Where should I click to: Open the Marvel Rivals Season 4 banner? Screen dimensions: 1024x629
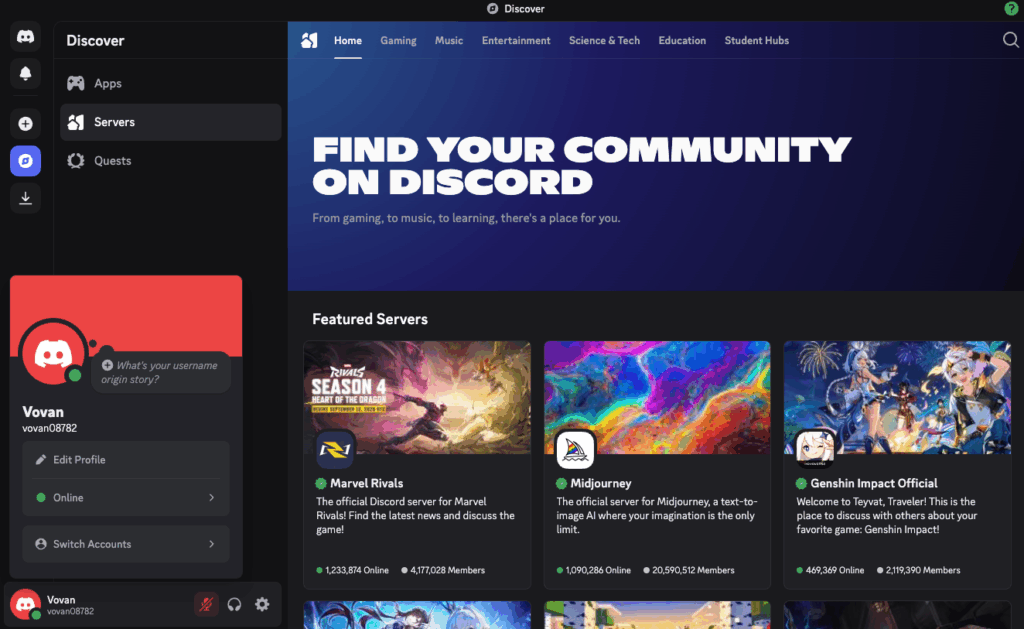tap(417, 397)
